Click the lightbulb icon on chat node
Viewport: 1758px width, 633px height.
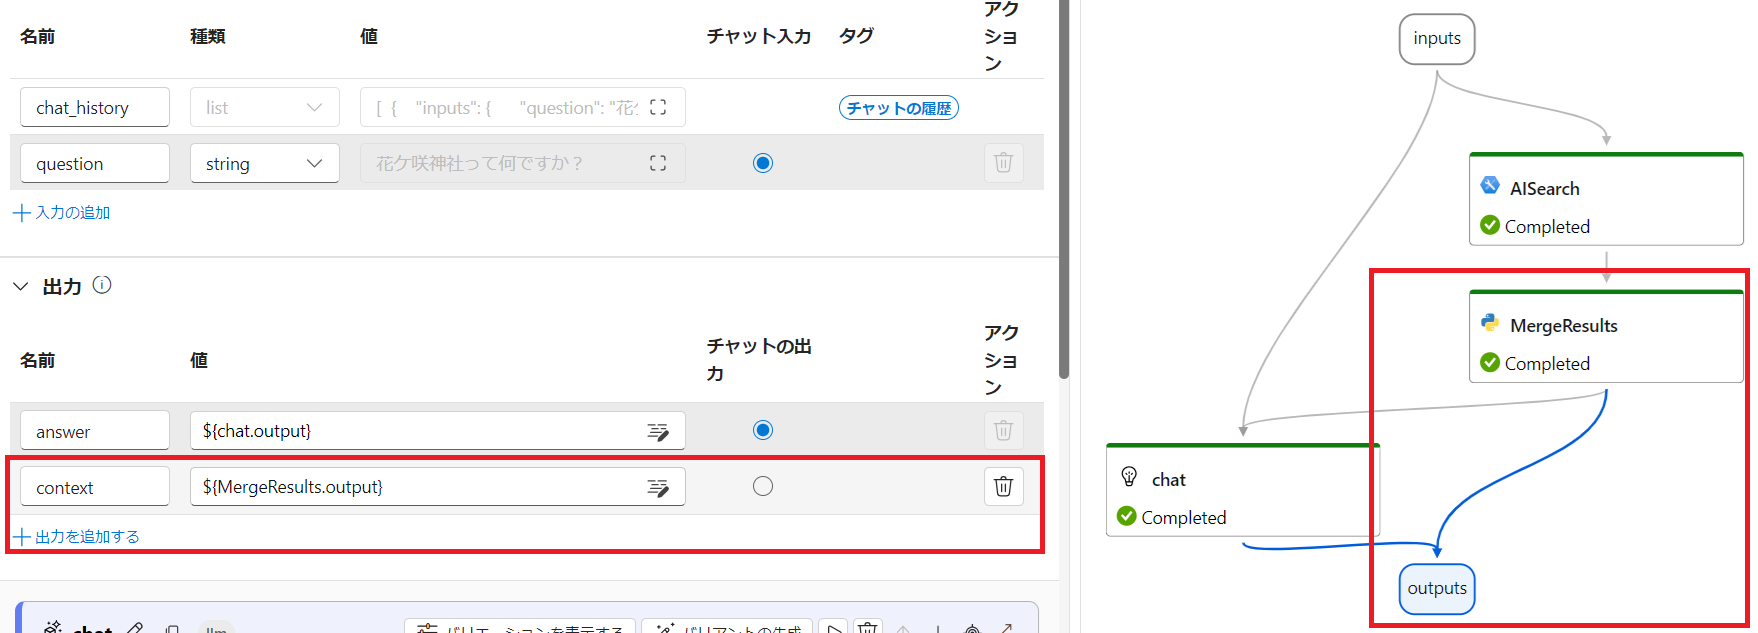coord(1129,477)
